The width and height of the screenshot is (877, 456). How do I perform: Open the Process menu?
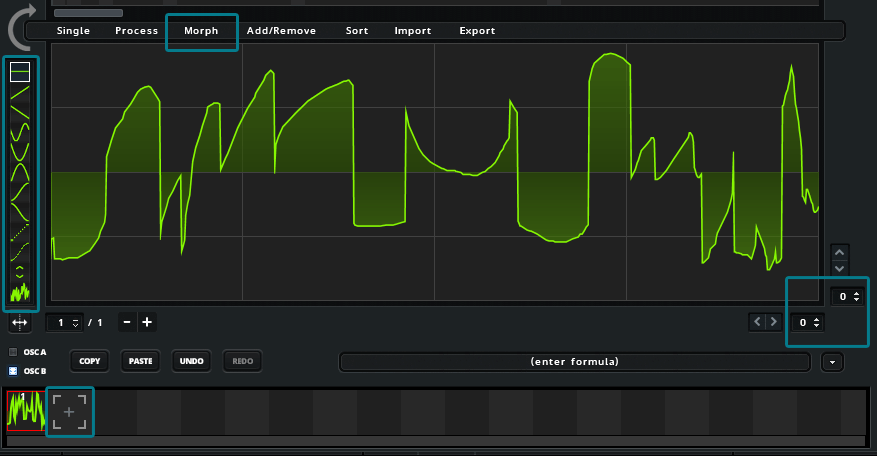(x=136, y=31)
